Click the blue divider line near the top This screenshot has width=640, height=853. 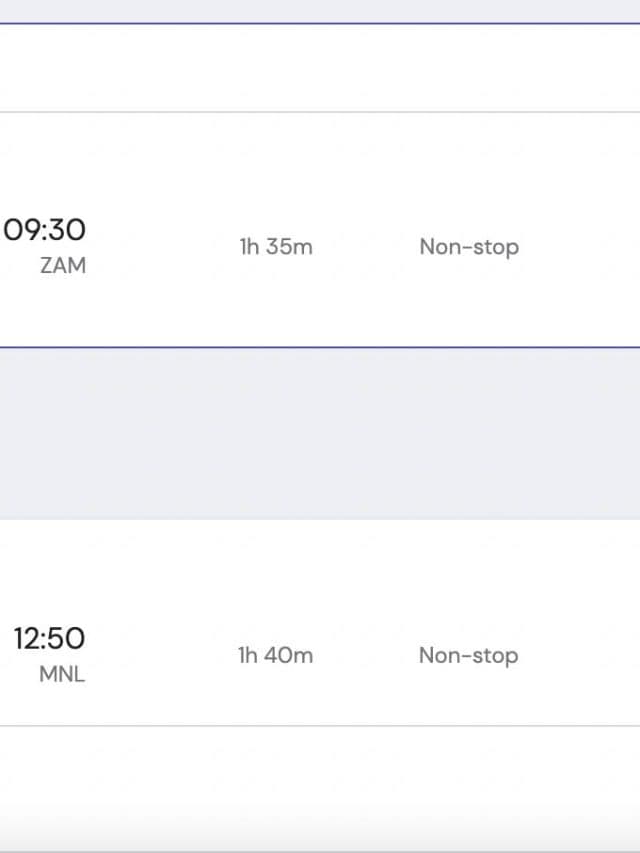(320, 23)
